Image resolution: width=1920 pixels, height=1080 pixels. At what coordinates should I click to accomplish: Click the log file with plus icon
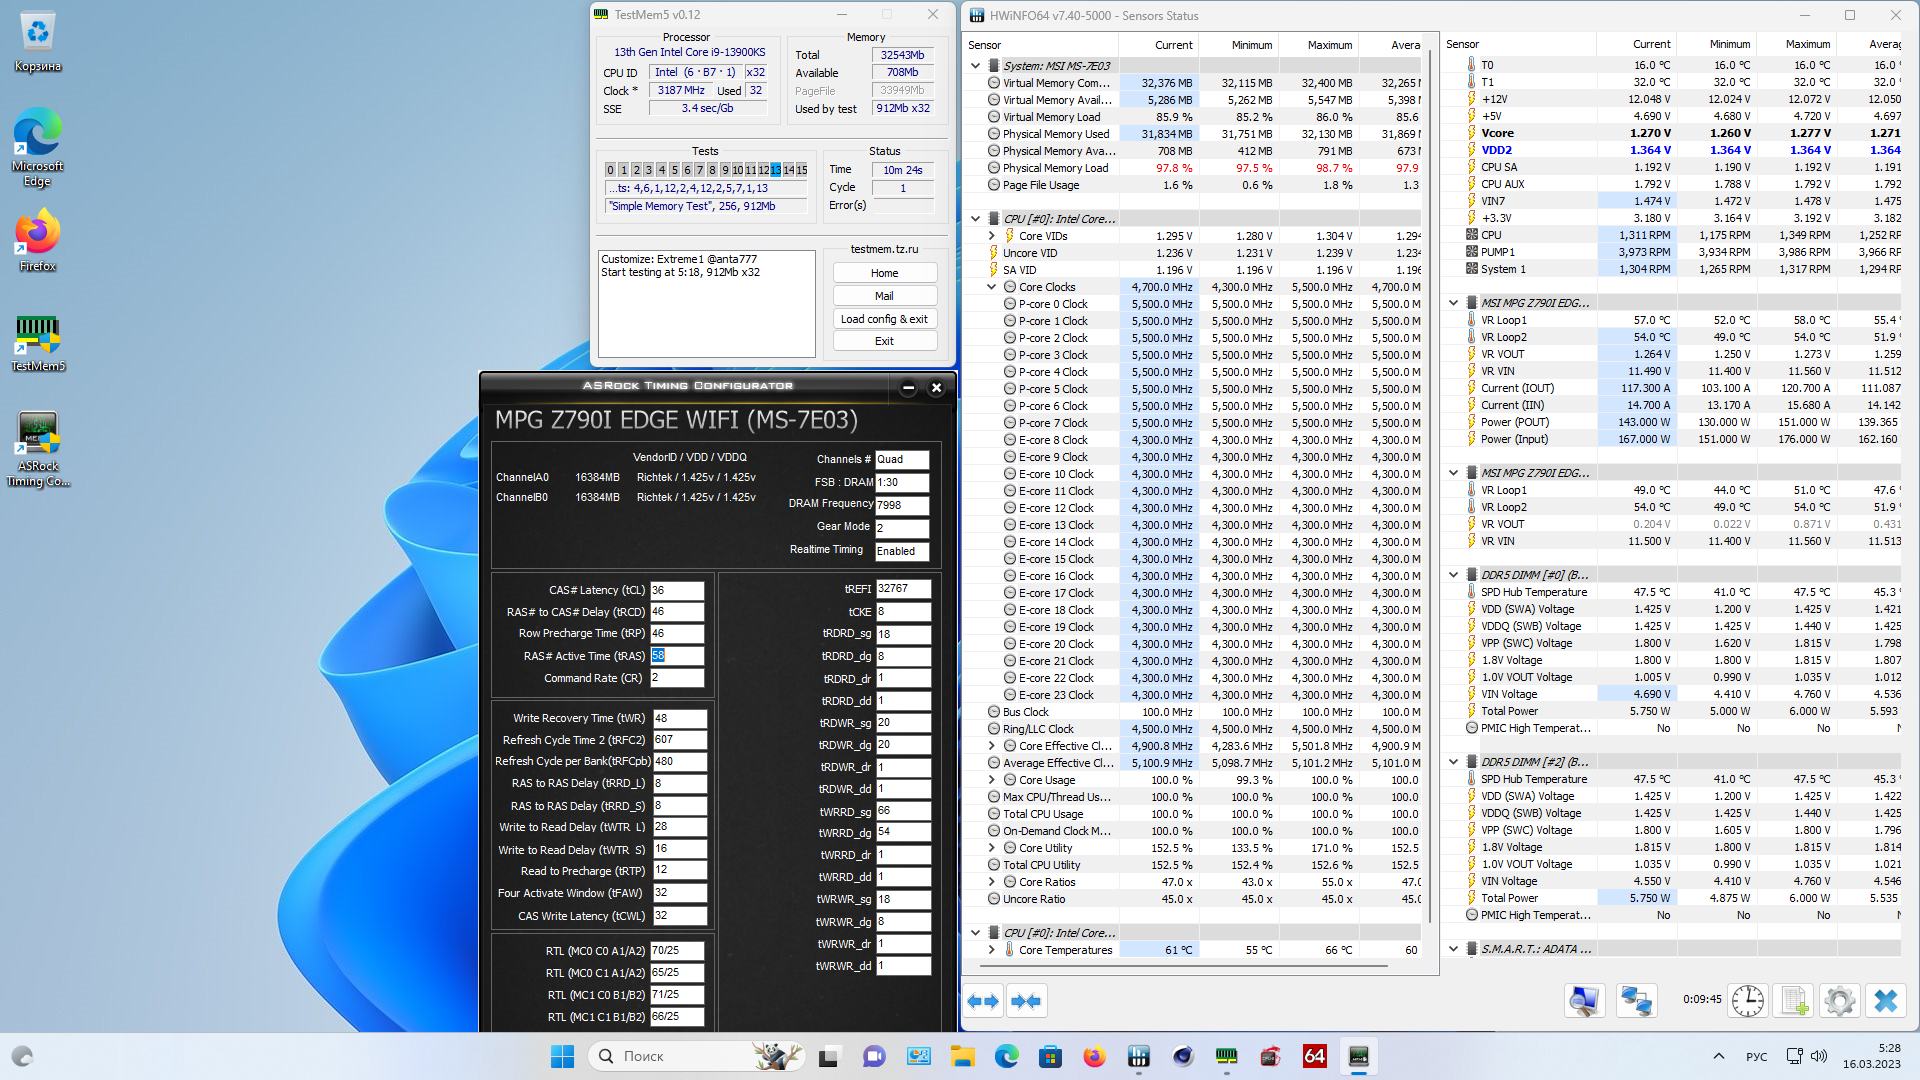coord(1794,1001)
